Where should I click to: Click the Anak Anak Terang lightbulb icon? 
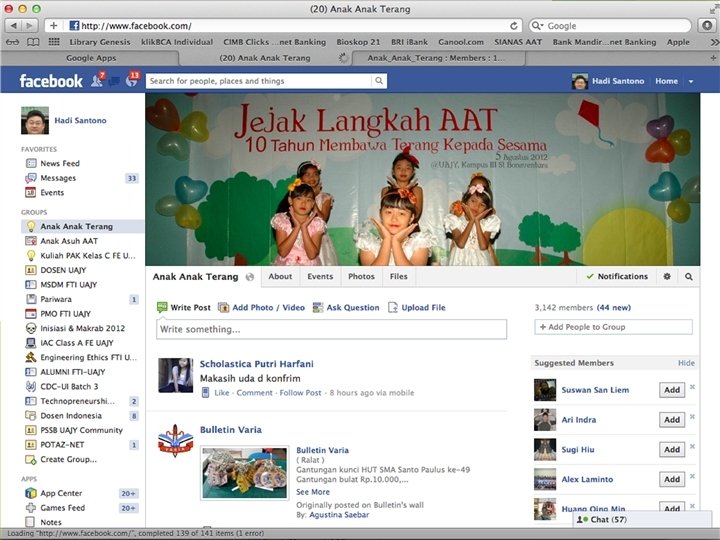point(31,226)
